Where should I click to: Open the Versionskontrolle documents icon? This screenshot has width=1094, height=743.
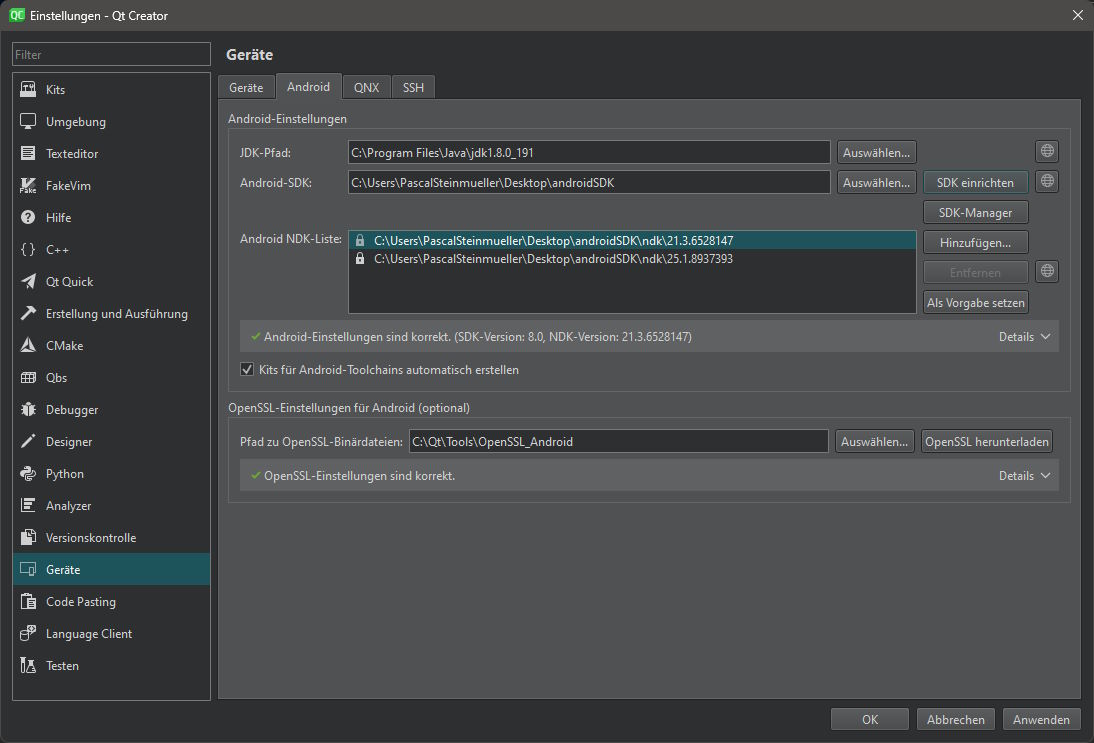click(28, 537)
